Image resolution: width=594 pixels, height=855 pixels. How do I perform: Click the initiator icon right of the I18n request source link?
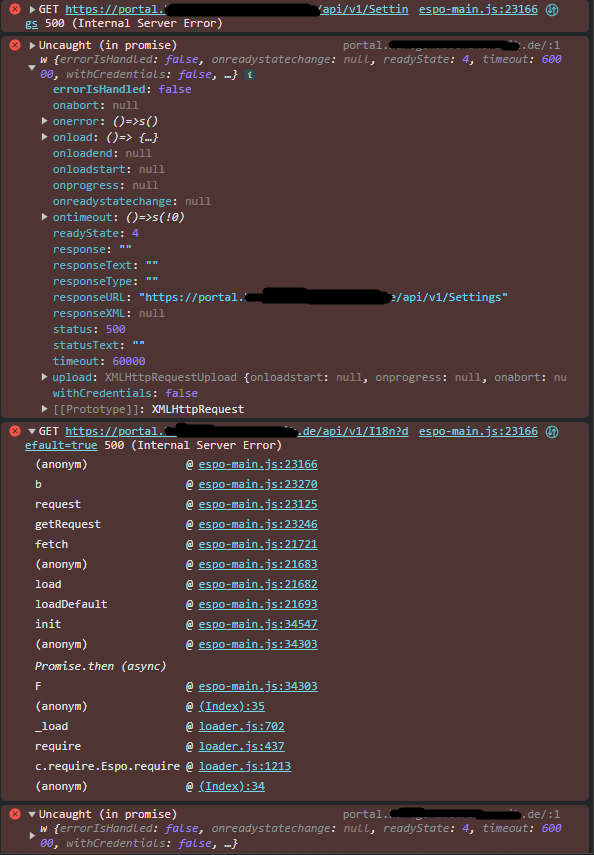(x=552, y=432)
